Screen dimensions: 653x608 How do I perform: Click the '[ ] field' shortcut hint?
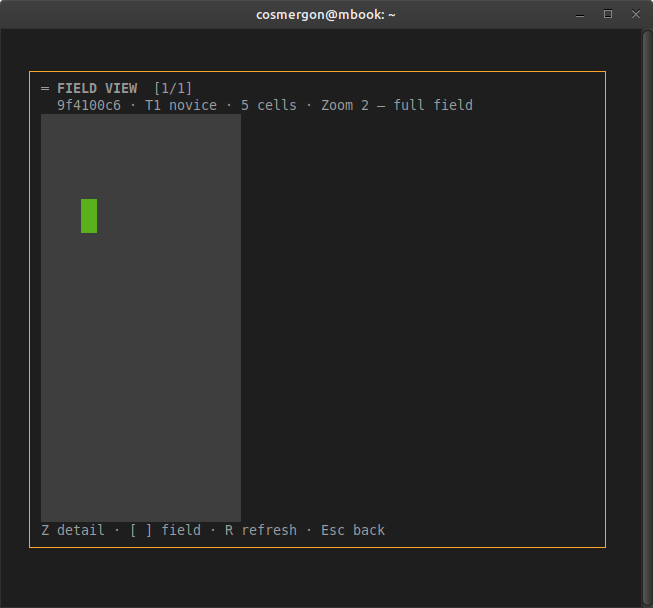point(165,530)
